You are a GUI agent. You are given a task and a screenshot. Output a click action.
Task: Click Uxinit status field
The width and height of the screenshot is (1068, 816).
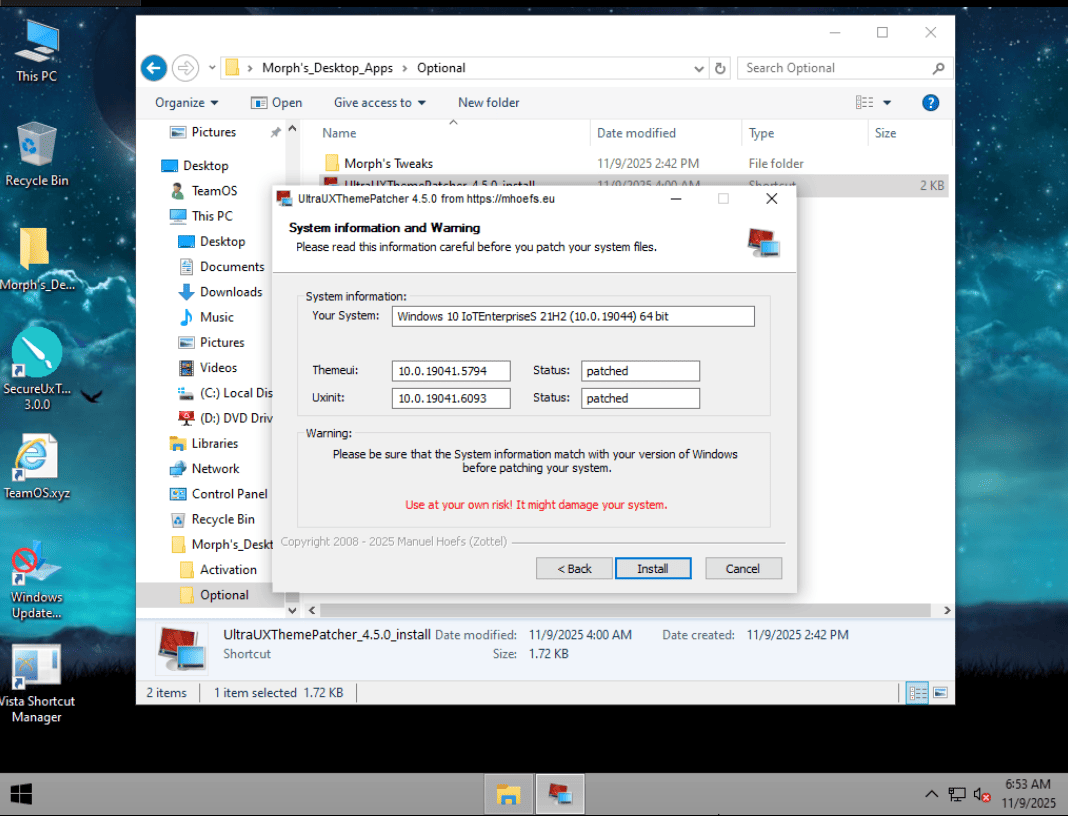coord(640,398)
